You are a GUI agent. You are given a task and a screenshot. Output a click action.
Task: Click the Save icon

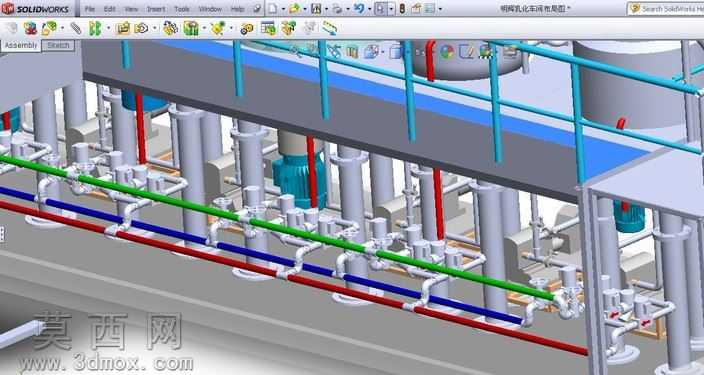click(316, 9)
